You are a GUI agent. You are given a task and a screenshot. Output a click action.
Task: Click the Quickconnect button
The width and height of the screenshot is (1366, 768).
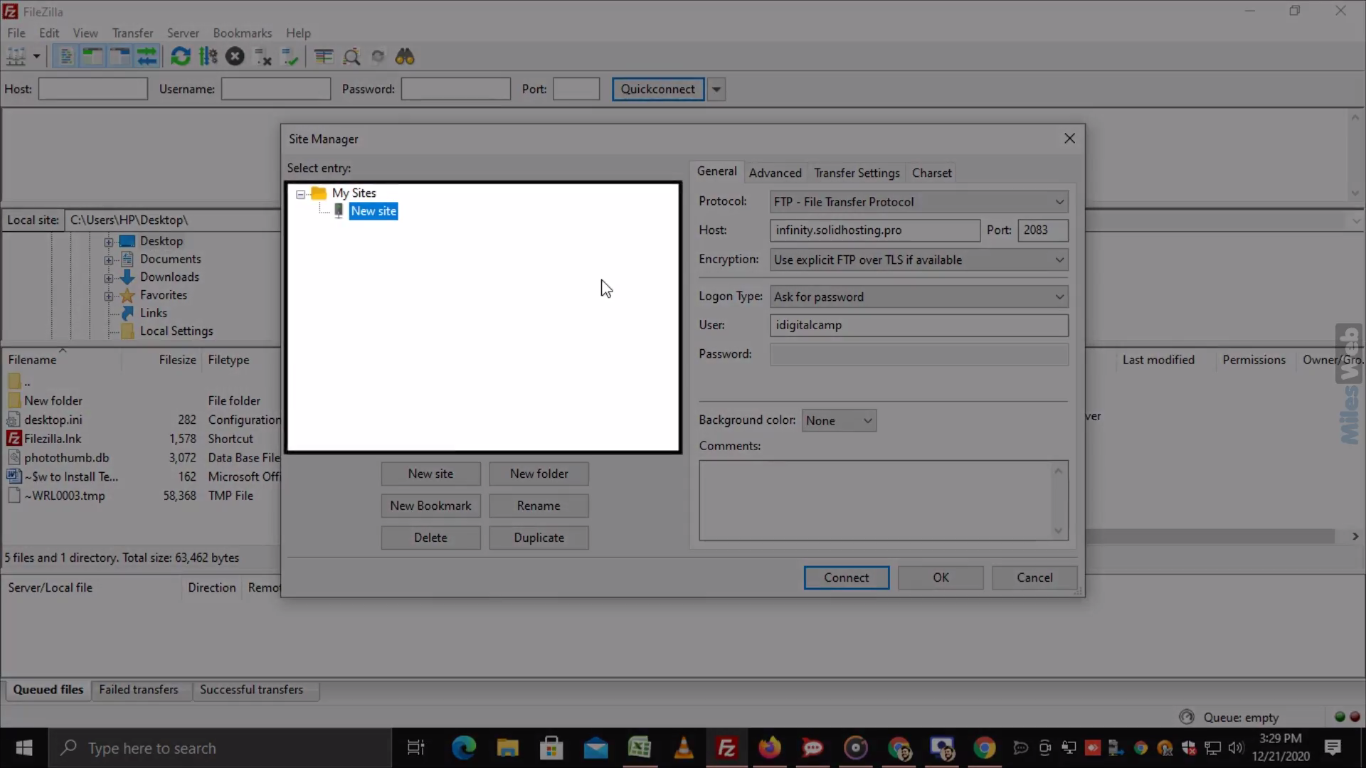pos(658,89)
